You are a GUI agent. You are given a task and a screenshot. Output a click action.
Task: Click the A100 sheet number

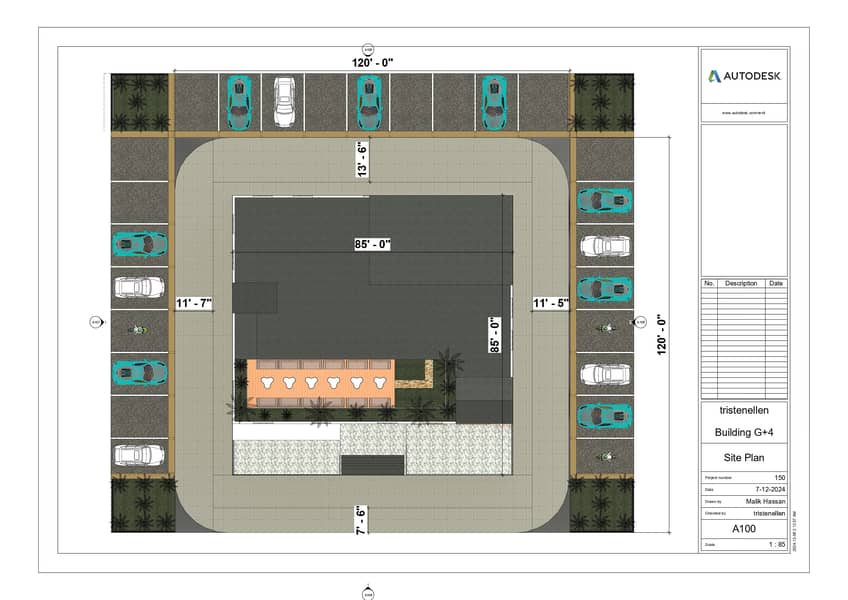coord(744,528)
